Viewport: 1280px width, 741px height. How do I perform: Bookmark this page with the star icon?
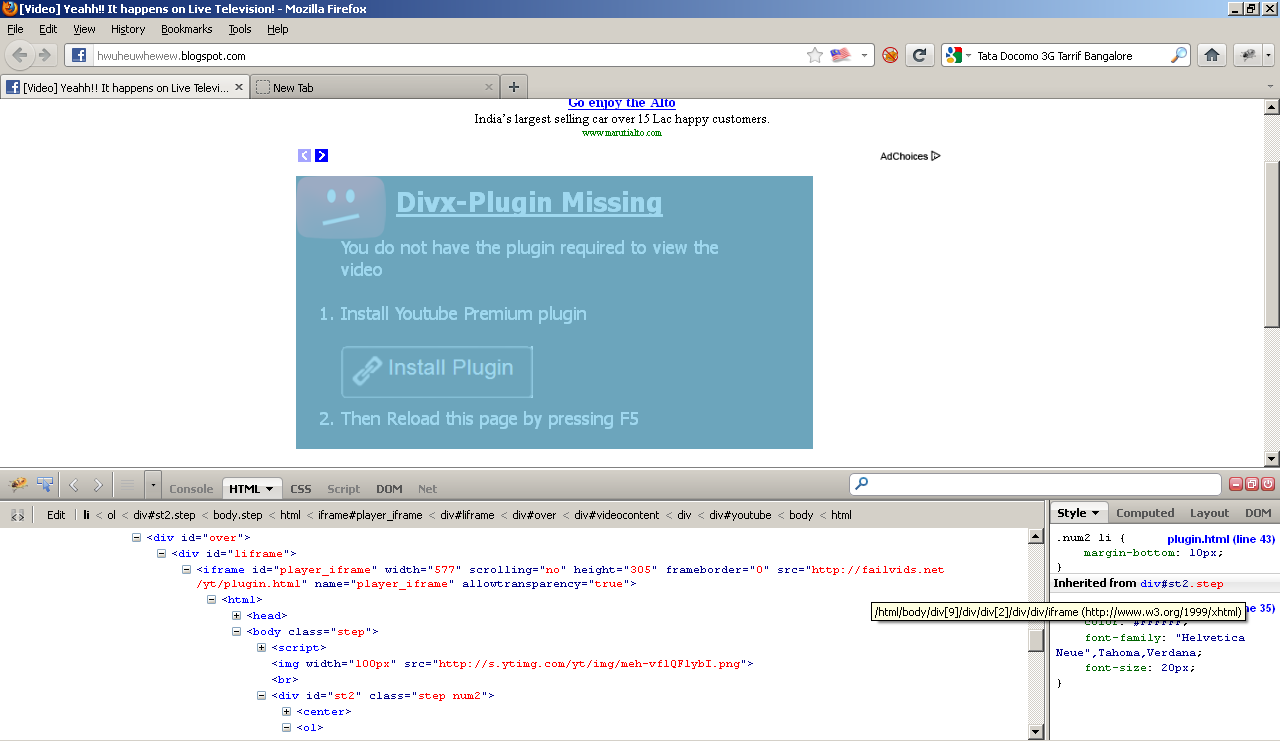(814, 56)
